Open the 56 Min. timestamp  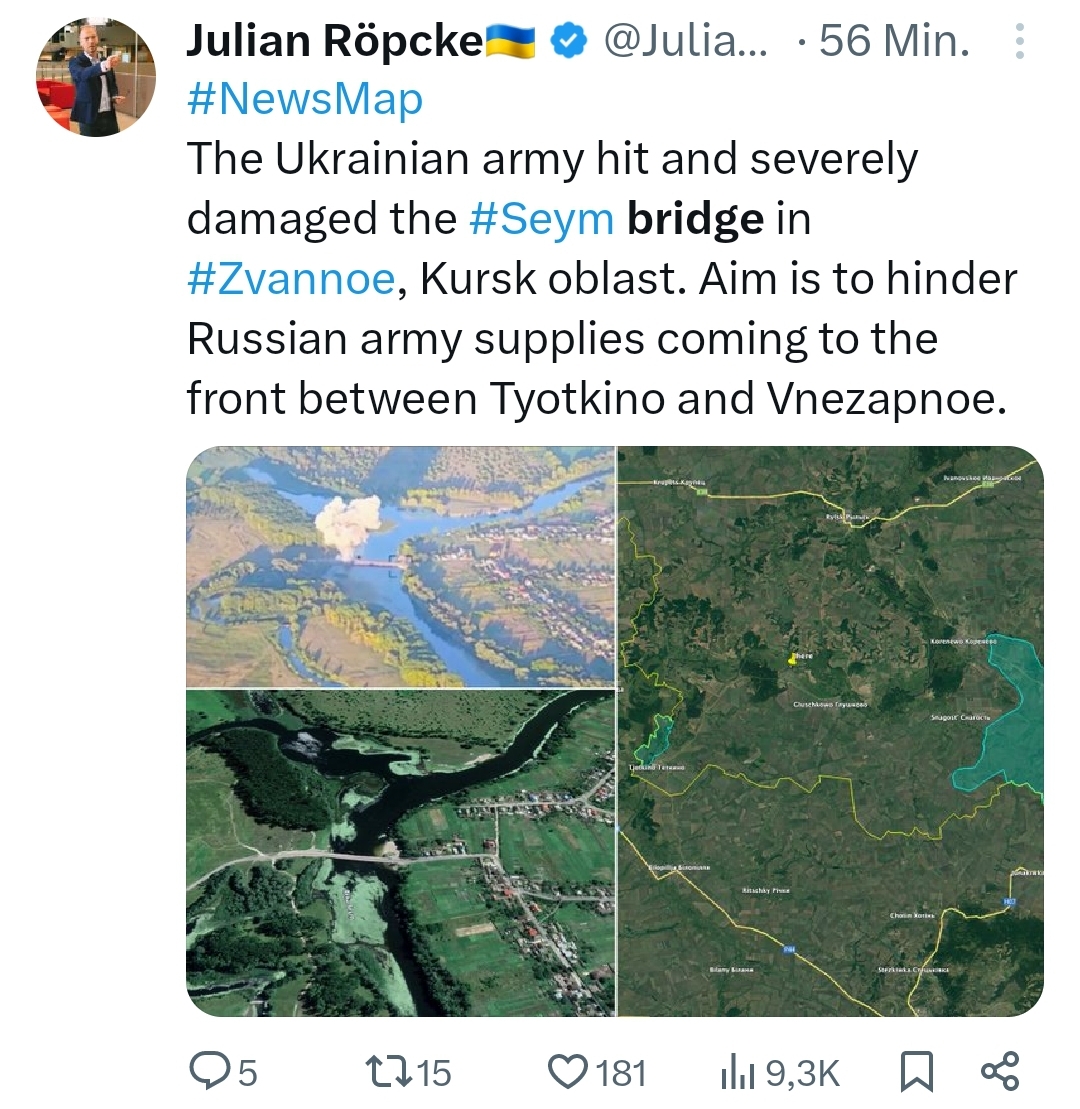click(894, 40)
